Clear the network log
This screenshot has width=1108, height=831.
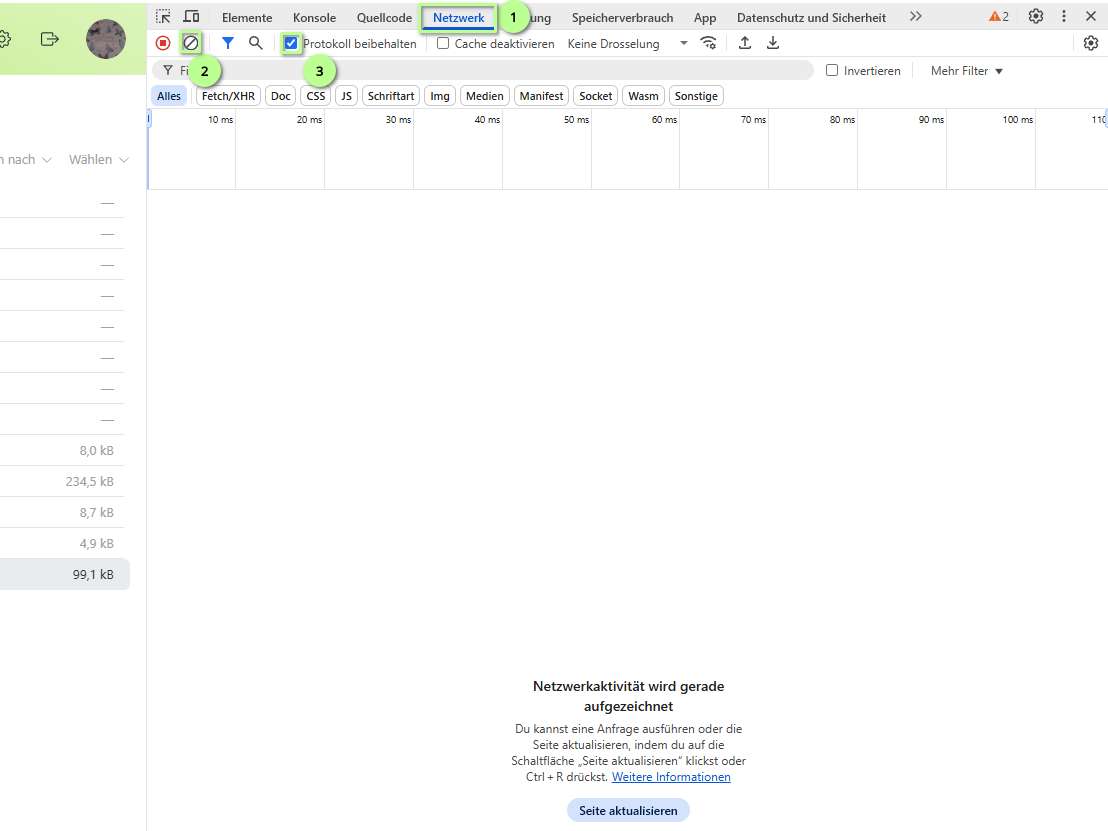tap(190, 43)
